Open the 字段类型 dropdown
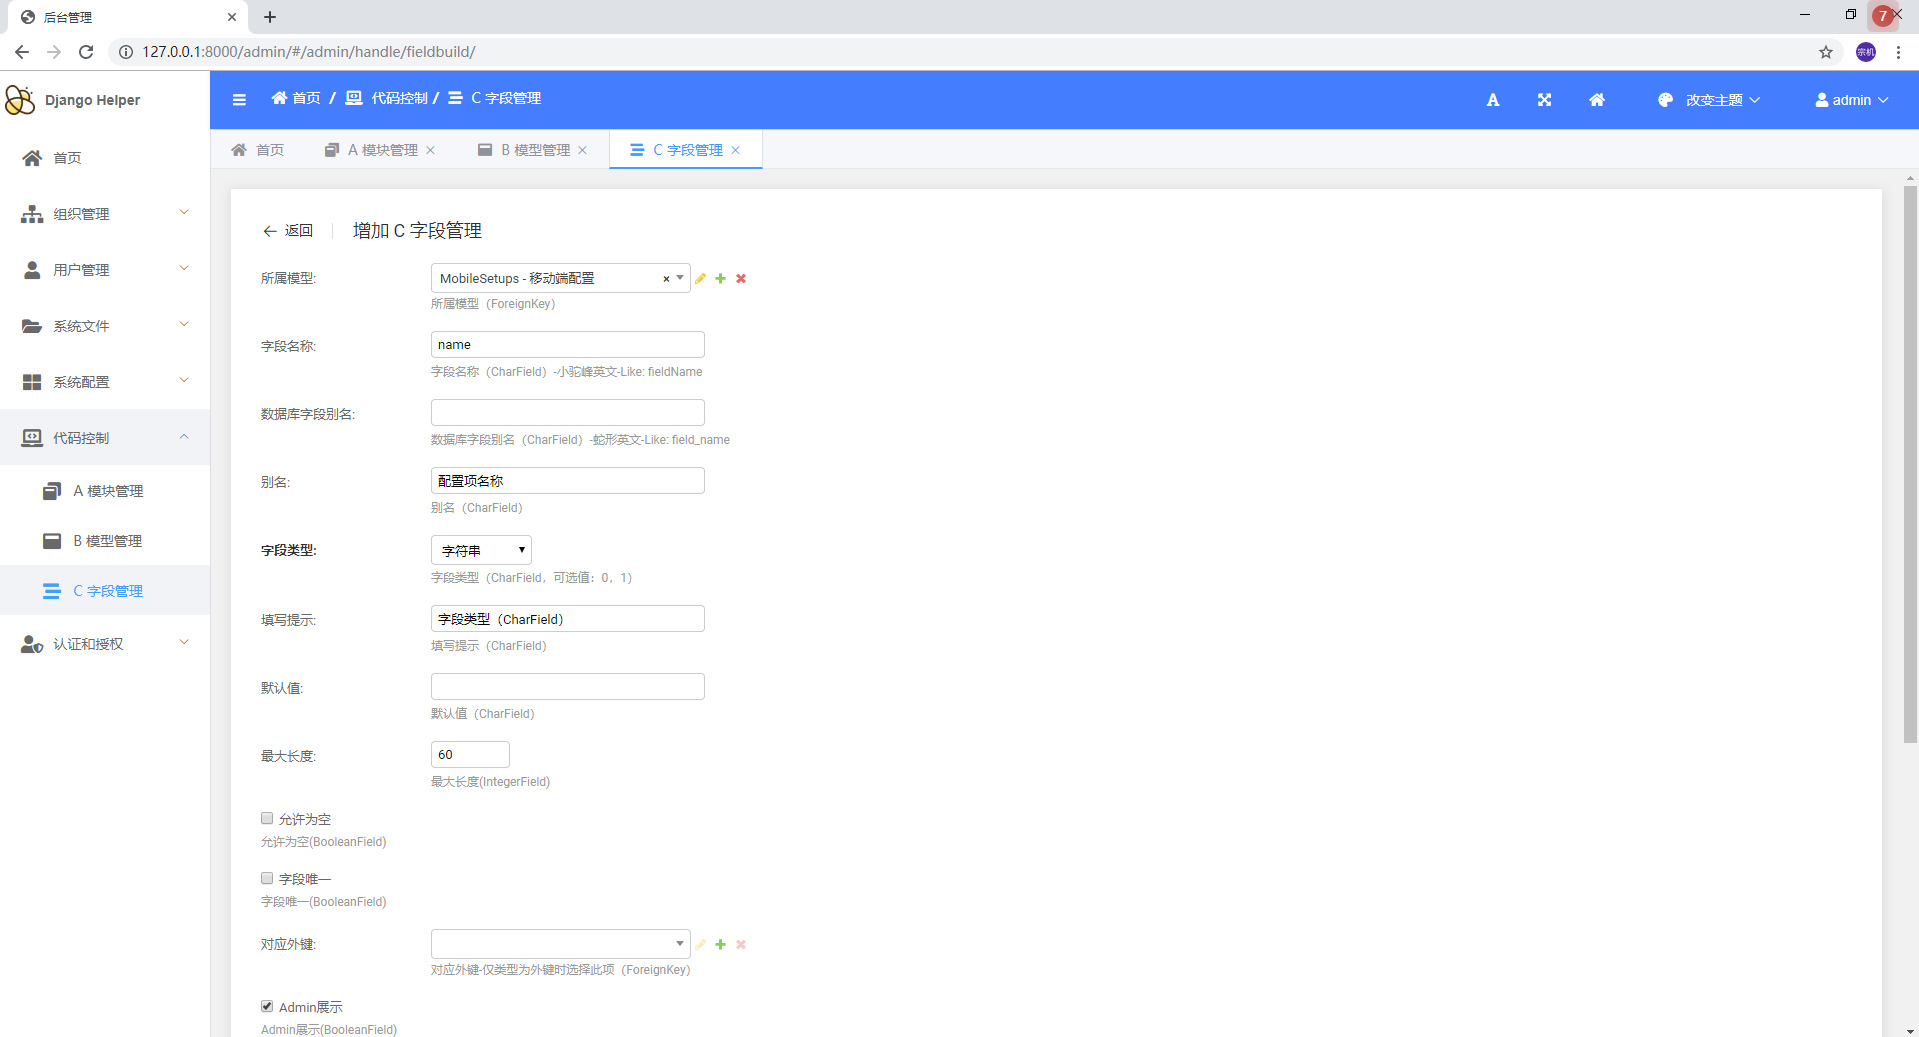Screen dimensions: 1919x1037 pos(481,550)
